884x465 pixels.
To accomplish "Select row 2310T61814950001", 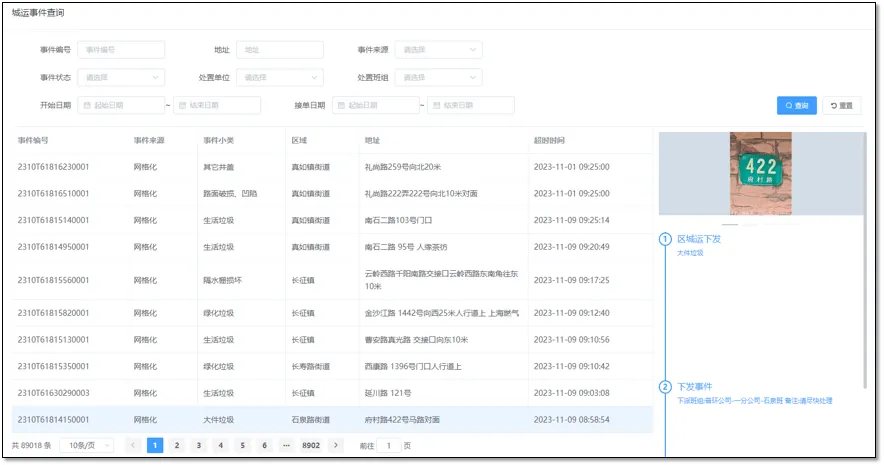I will pyautogui.click(x=332, y=247).
